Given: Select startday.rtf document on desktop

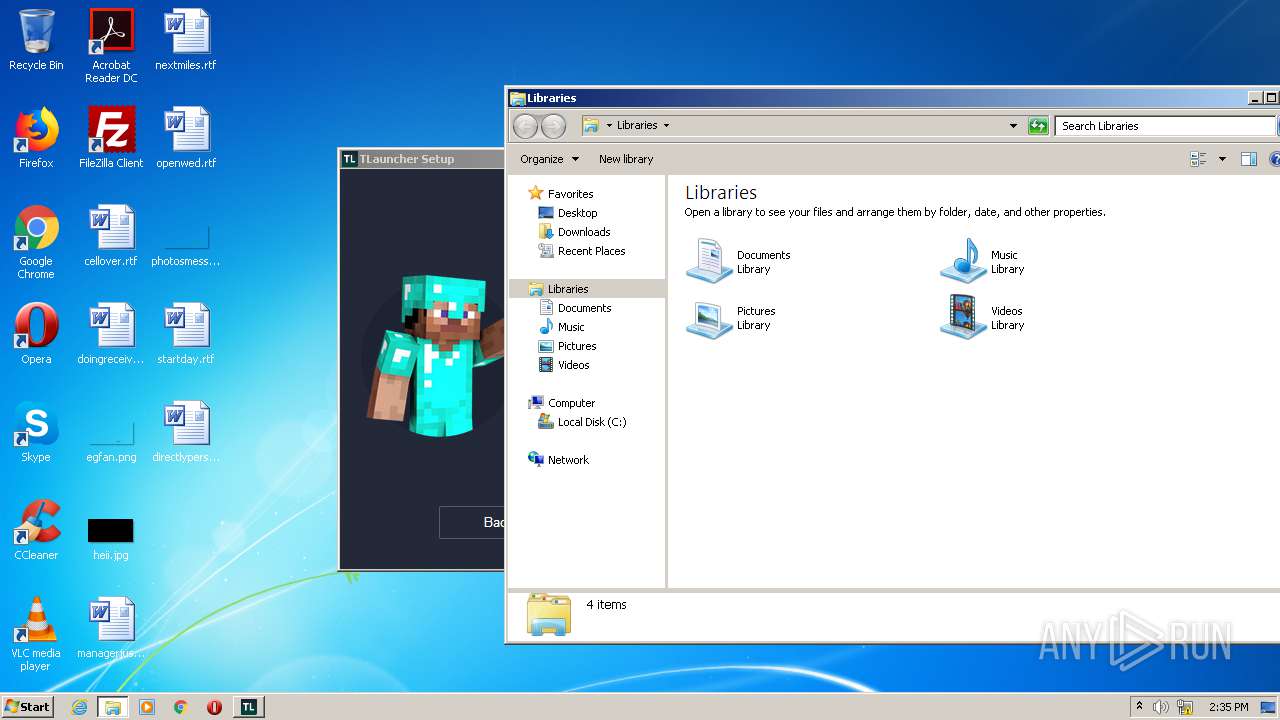Looking at the screenshot, I should (x=186, y=334).
